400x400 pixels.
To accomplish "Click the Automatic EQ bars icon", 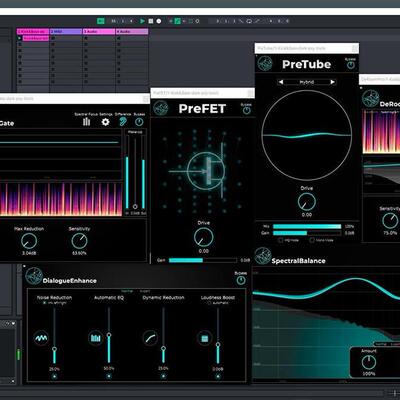I will (x=95, y=338).
